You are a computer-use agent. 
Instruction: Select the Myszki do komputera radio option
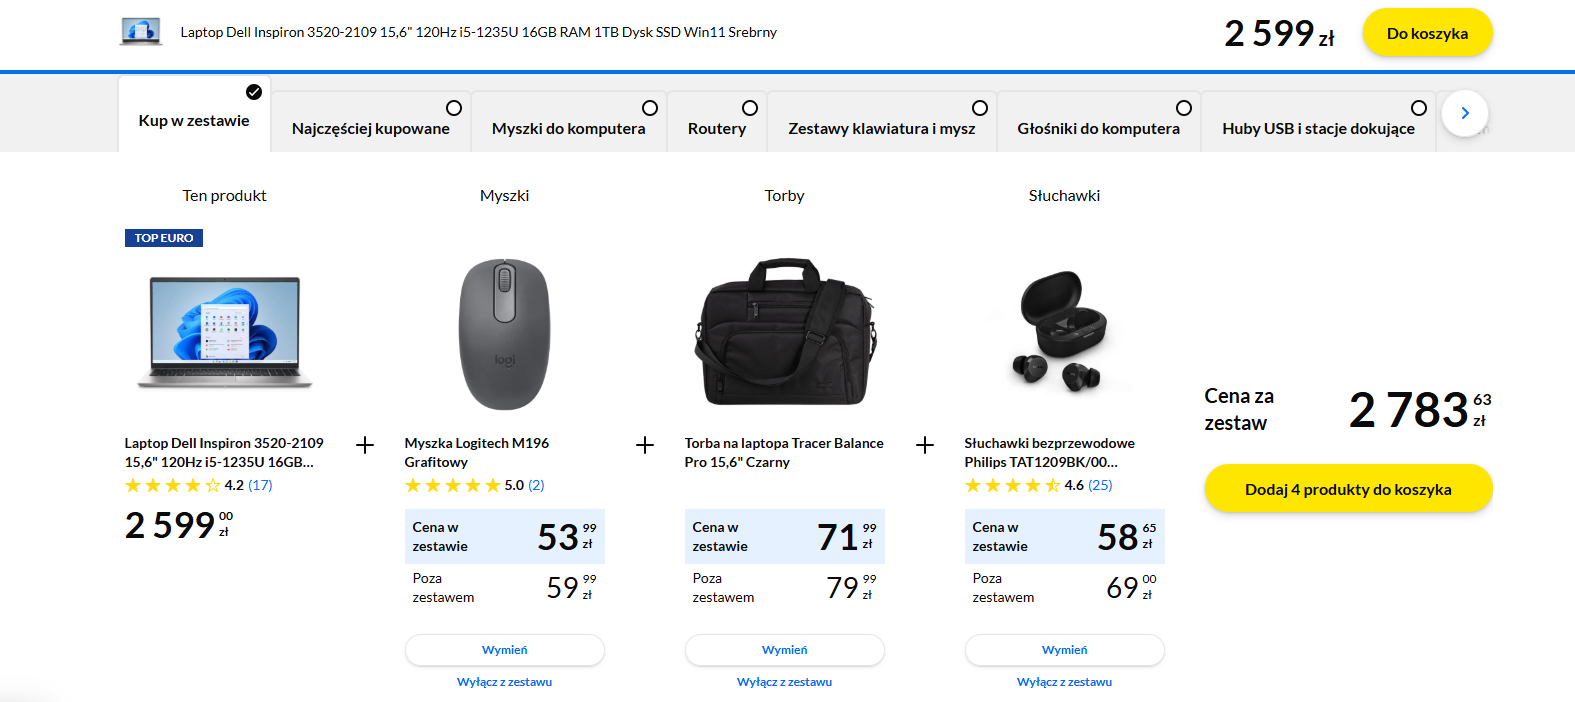650,108
